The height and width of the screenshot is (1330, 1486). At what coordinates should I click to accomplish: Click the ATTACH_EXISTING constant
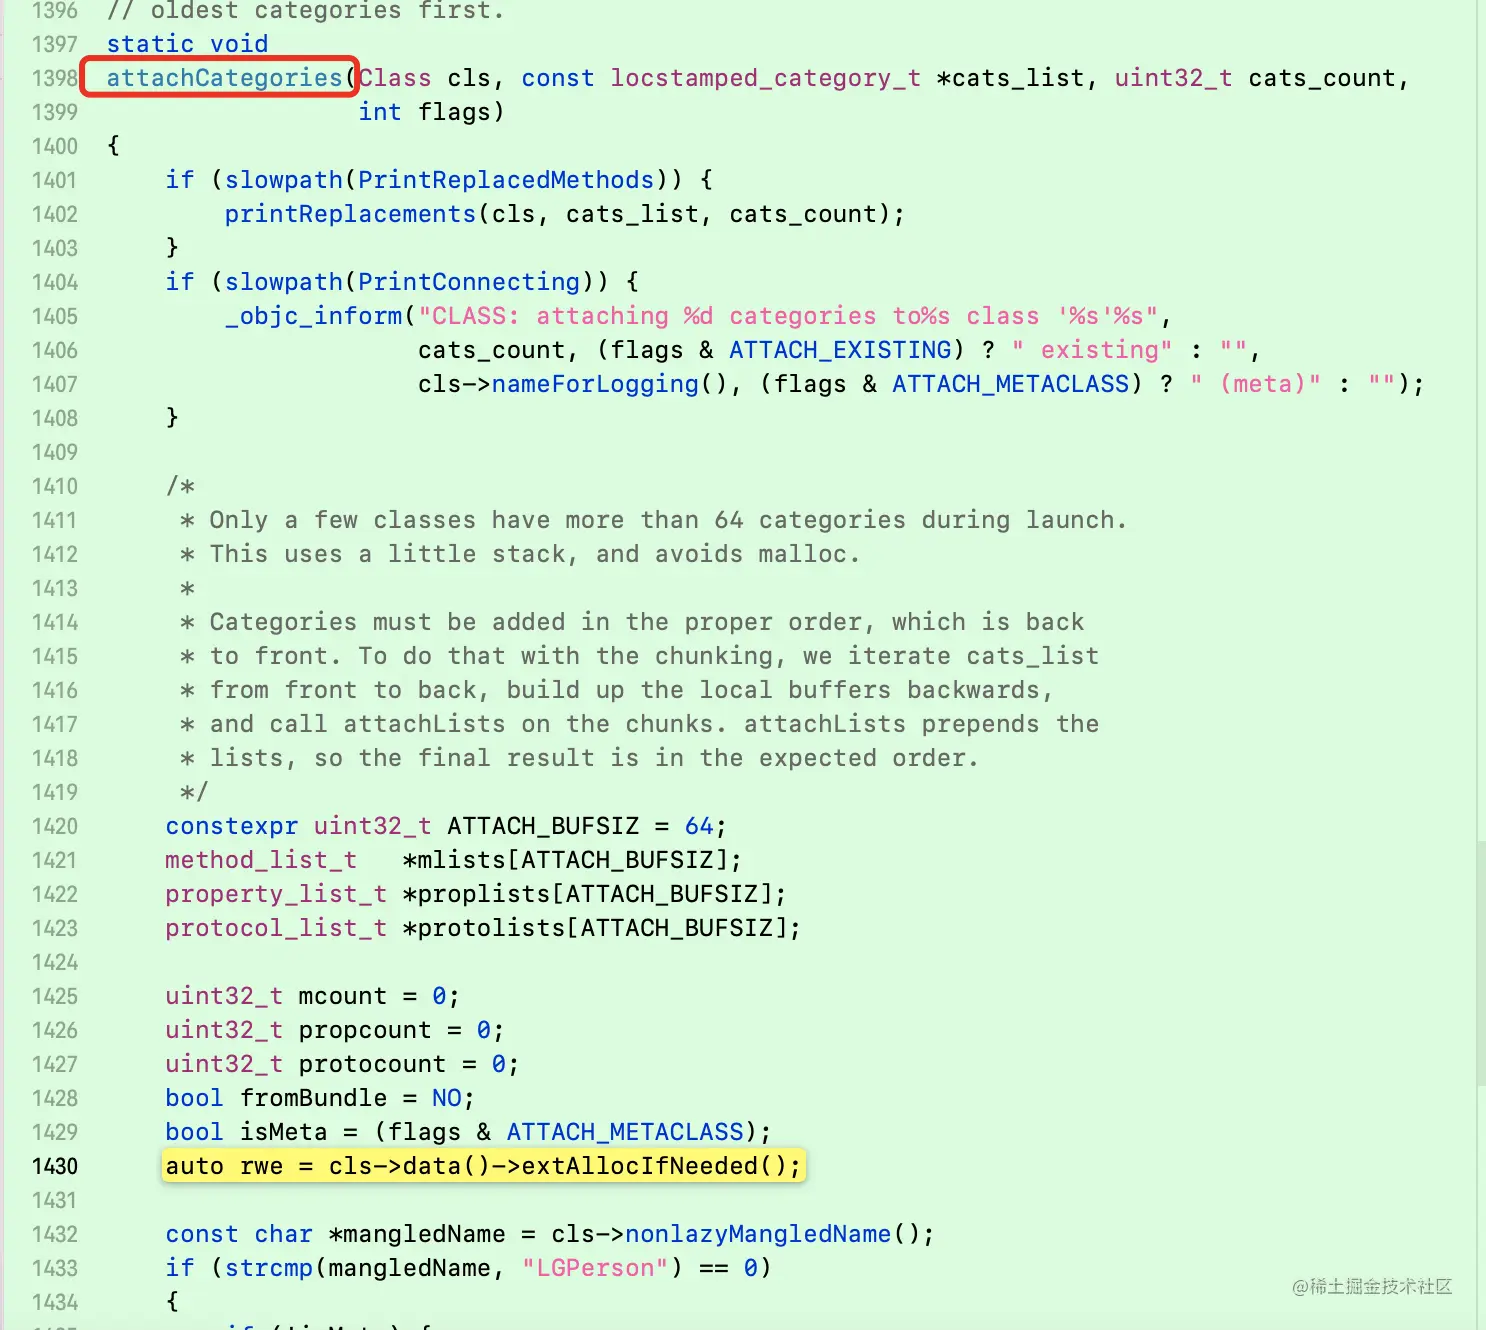(x=840, y=350)
